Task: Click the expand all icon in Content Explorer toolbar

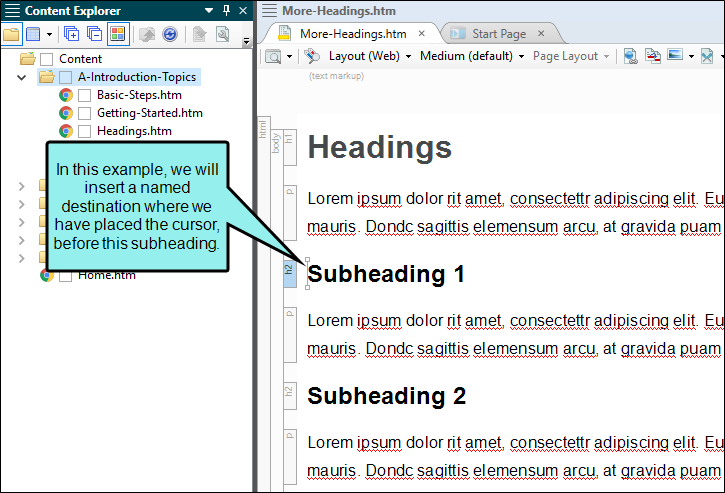Action: 71,34
